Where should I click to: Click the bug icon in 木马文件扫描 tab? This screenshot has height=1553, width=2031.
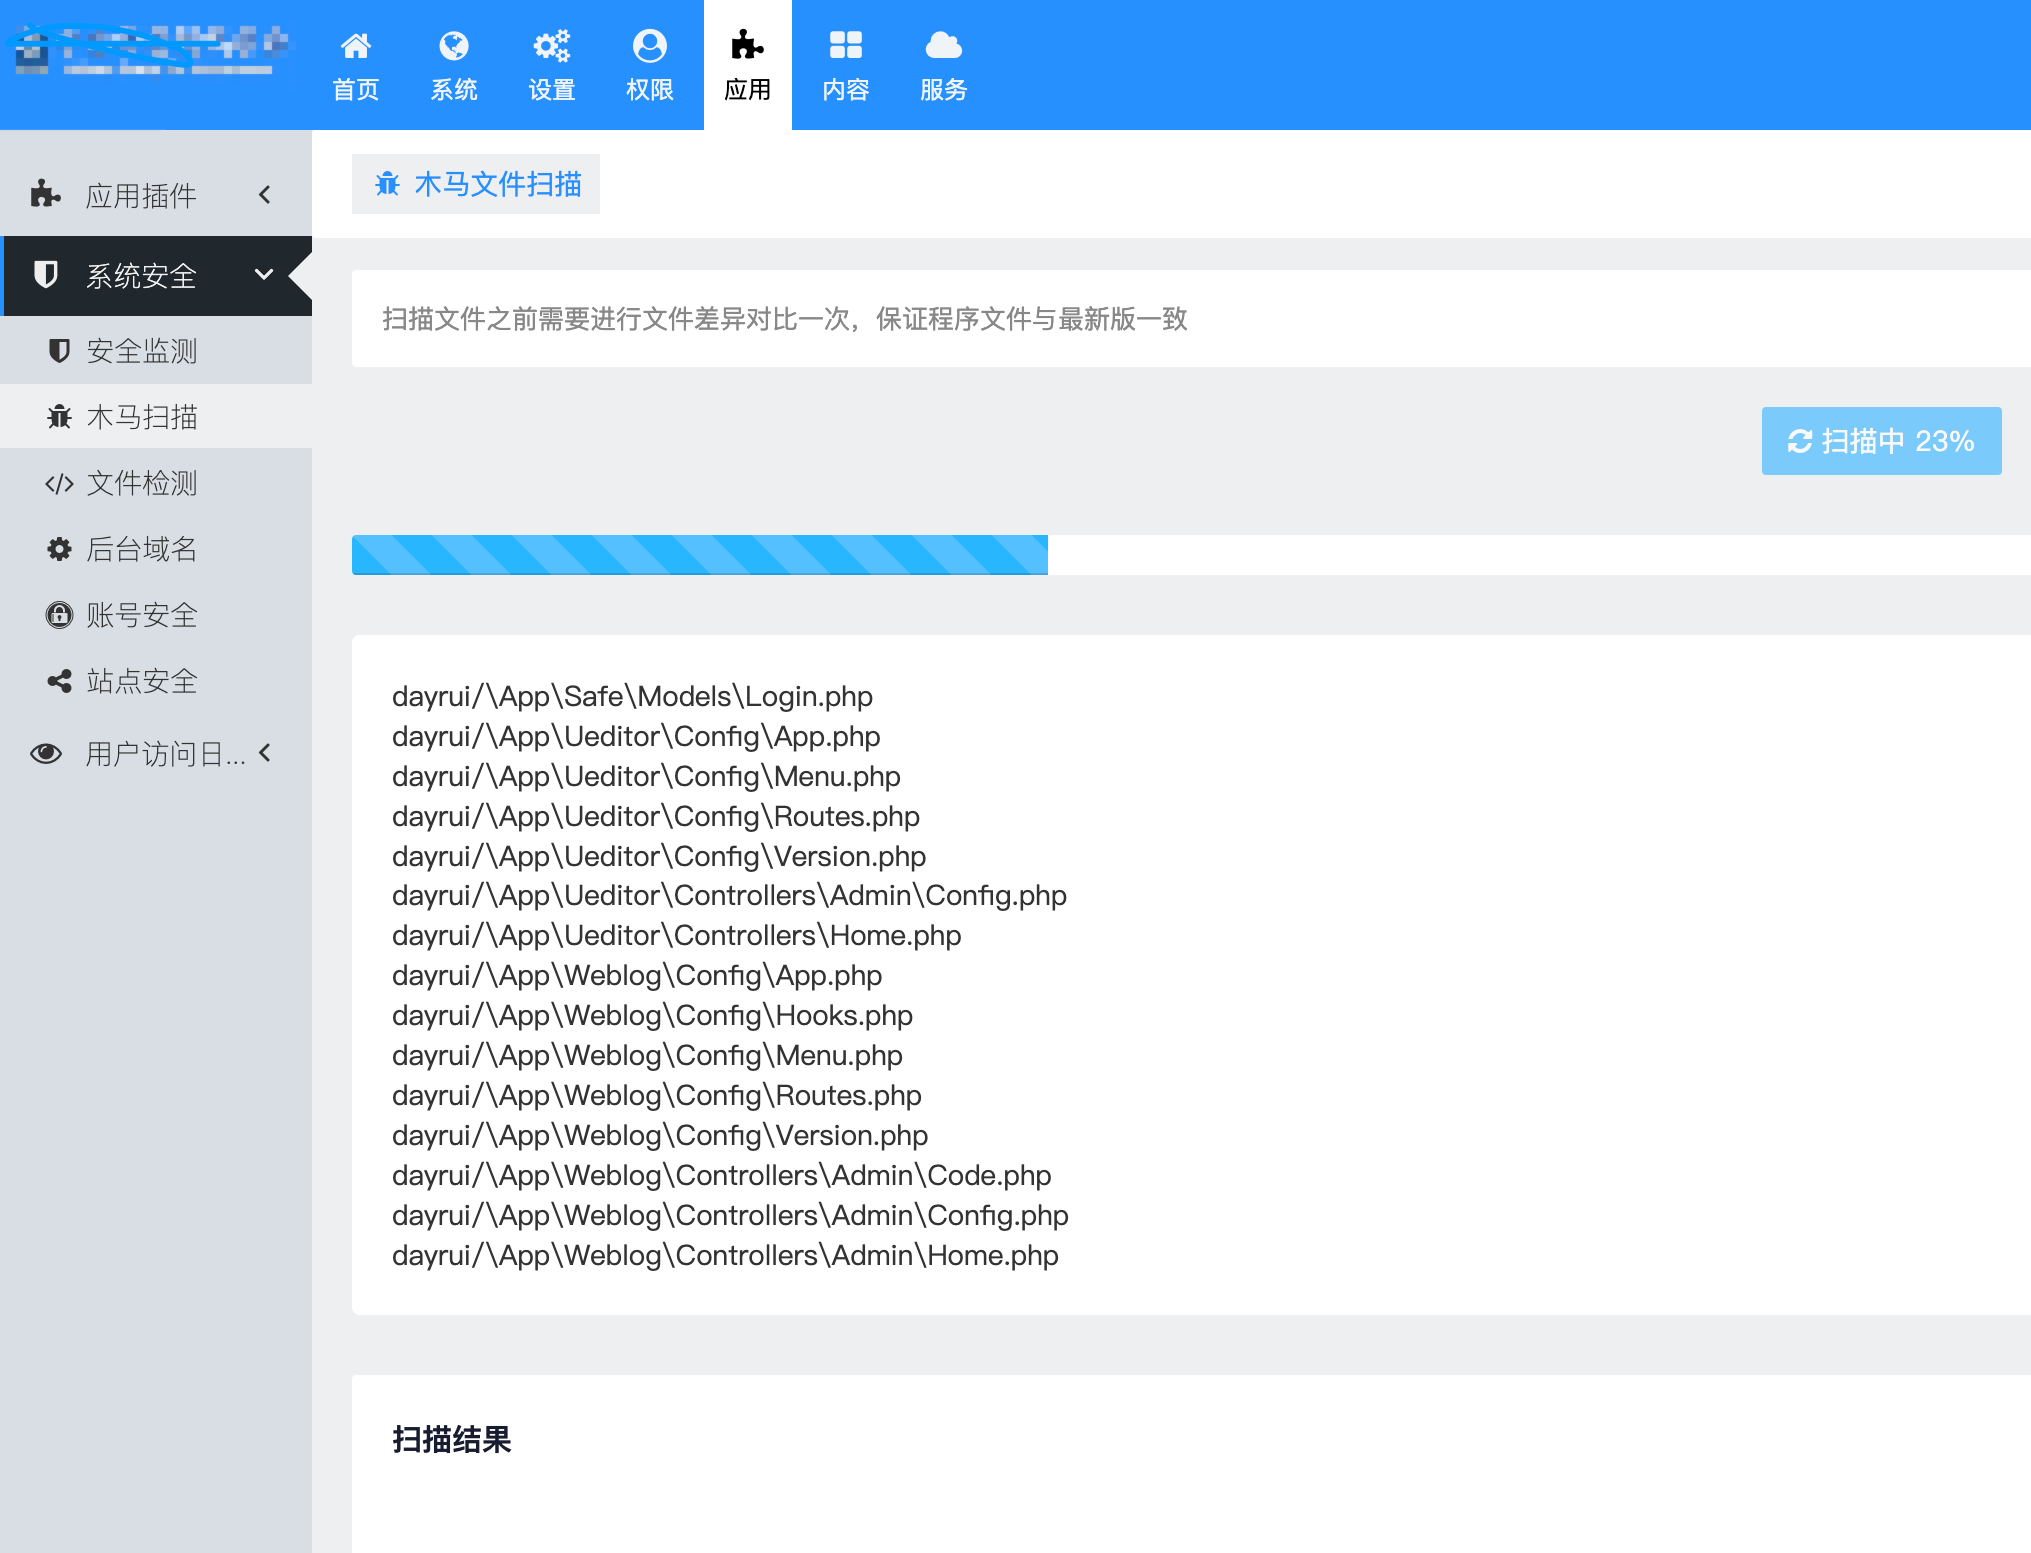point(387,184)
